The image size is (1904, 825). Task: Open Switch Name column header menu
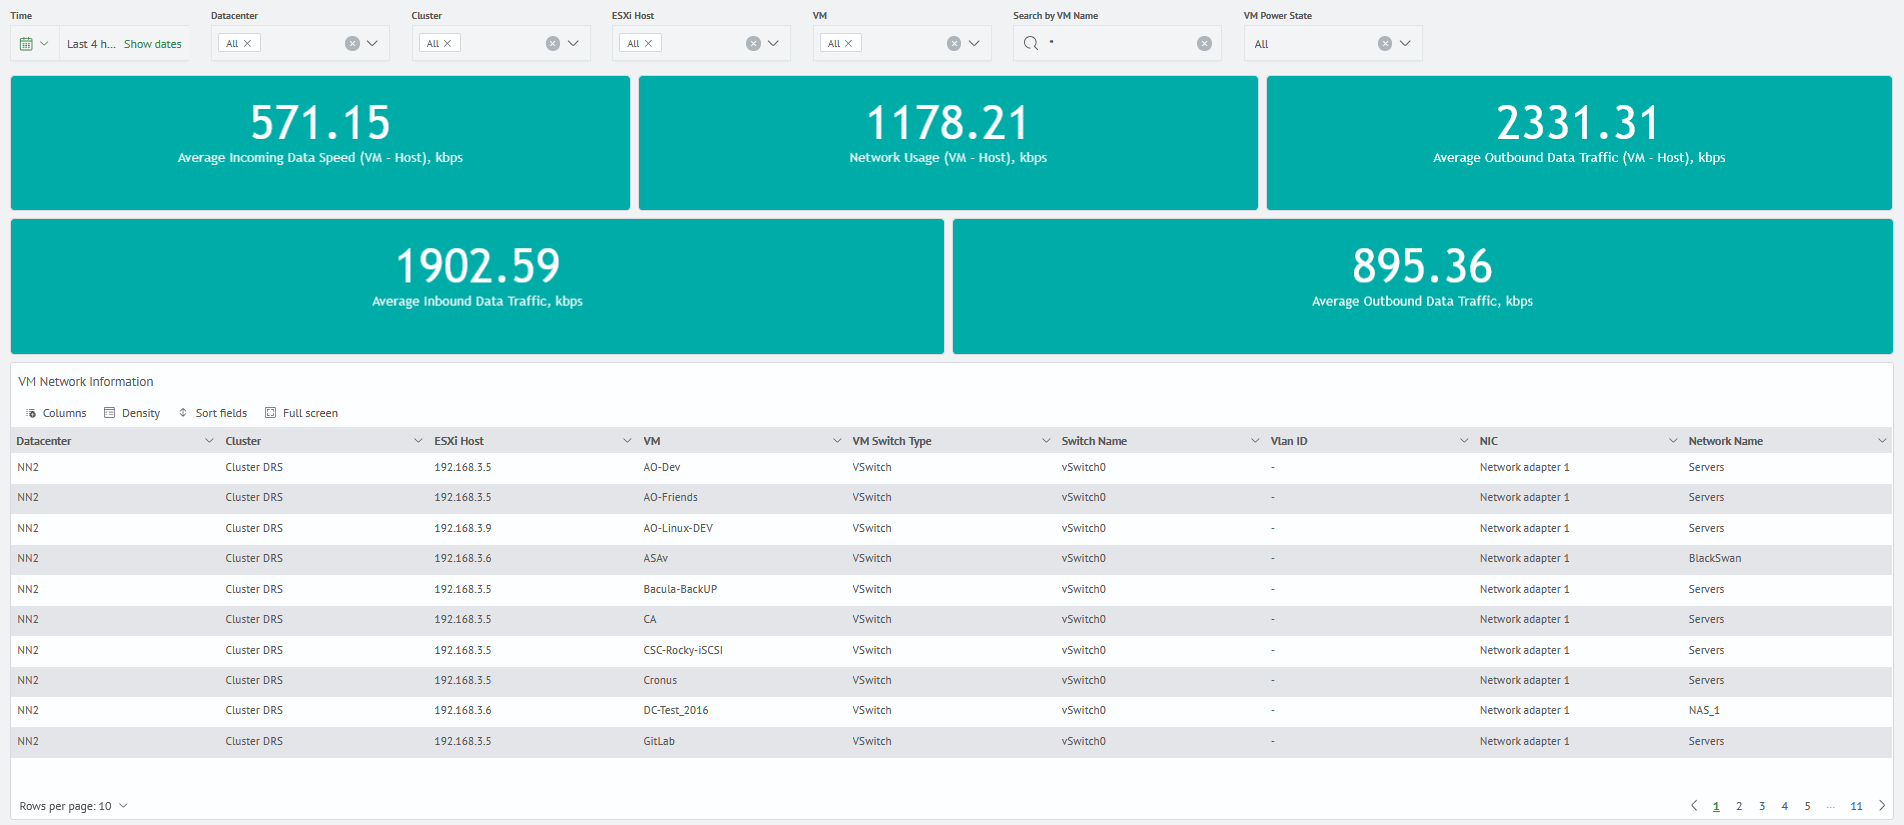[1255, 441]
